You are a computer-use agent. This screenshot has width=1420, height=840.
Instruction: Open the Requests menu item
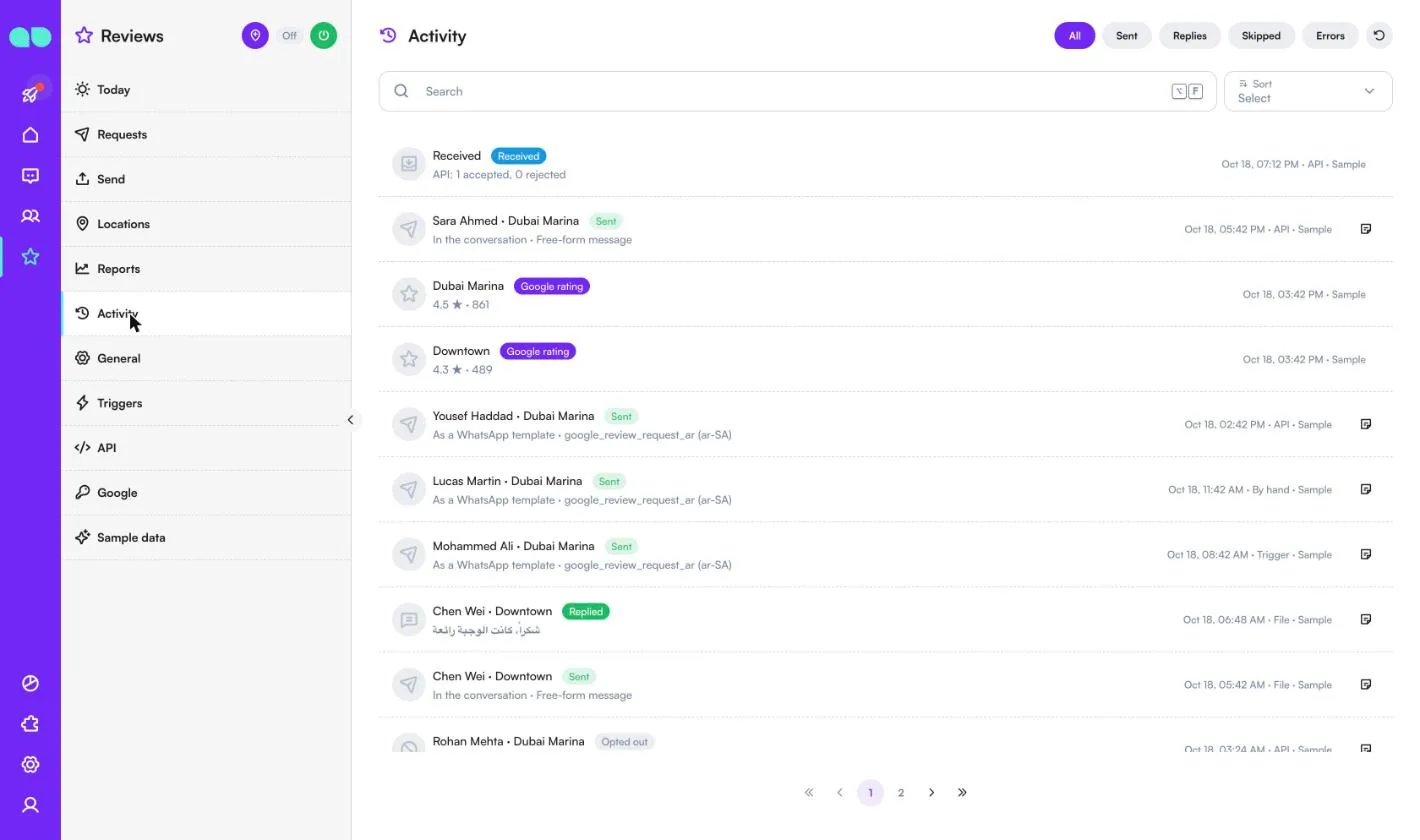pyautogui.click(x=206, y=135)
